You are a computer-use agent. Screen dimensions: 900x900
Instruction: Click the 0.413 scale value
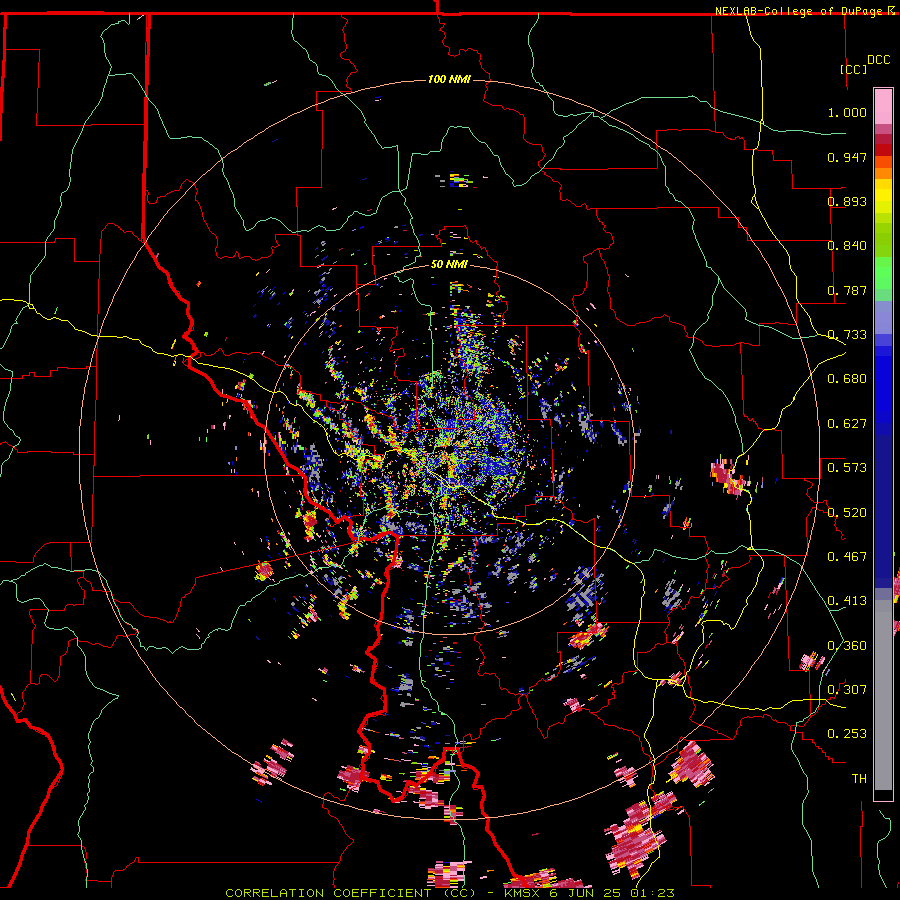point(847,601)
